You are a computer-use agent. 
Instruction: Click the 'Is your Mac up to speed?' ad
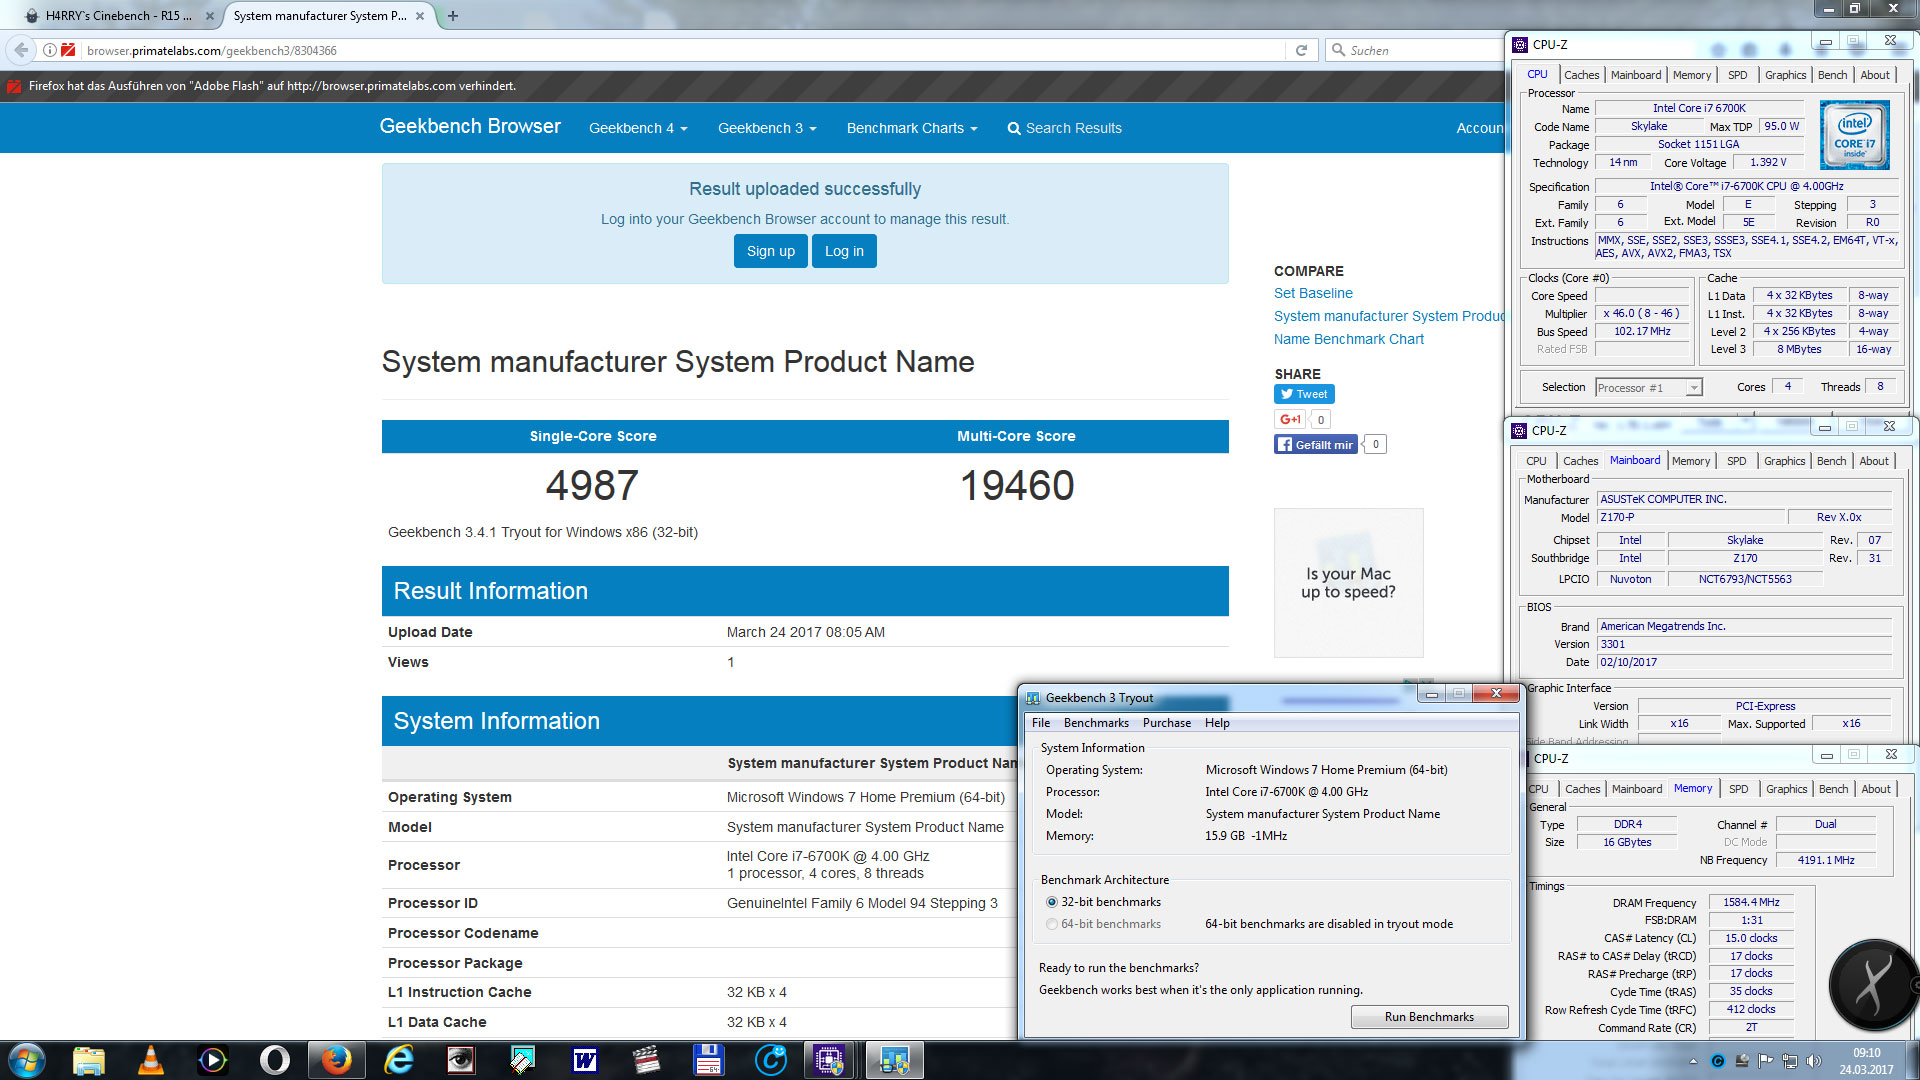click(1348, 583)
